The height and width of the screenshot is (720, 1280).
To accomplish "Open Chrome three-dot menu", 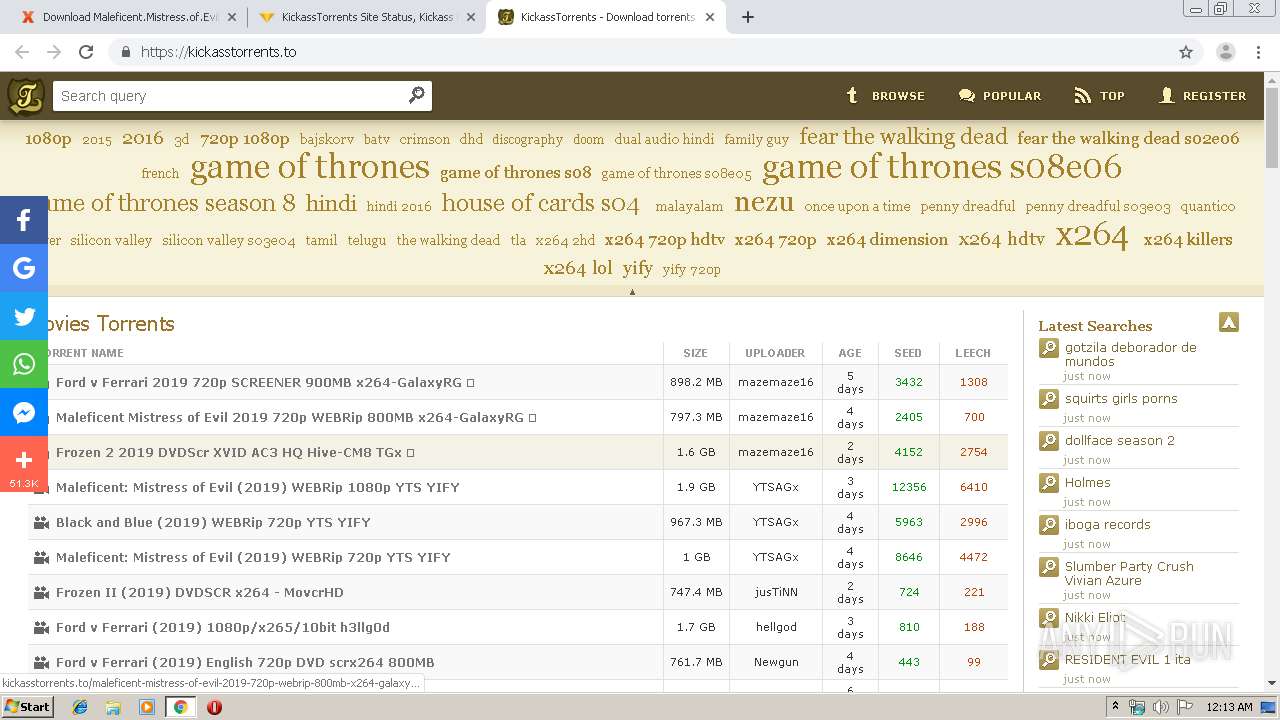I will [x=1258, y=52].
